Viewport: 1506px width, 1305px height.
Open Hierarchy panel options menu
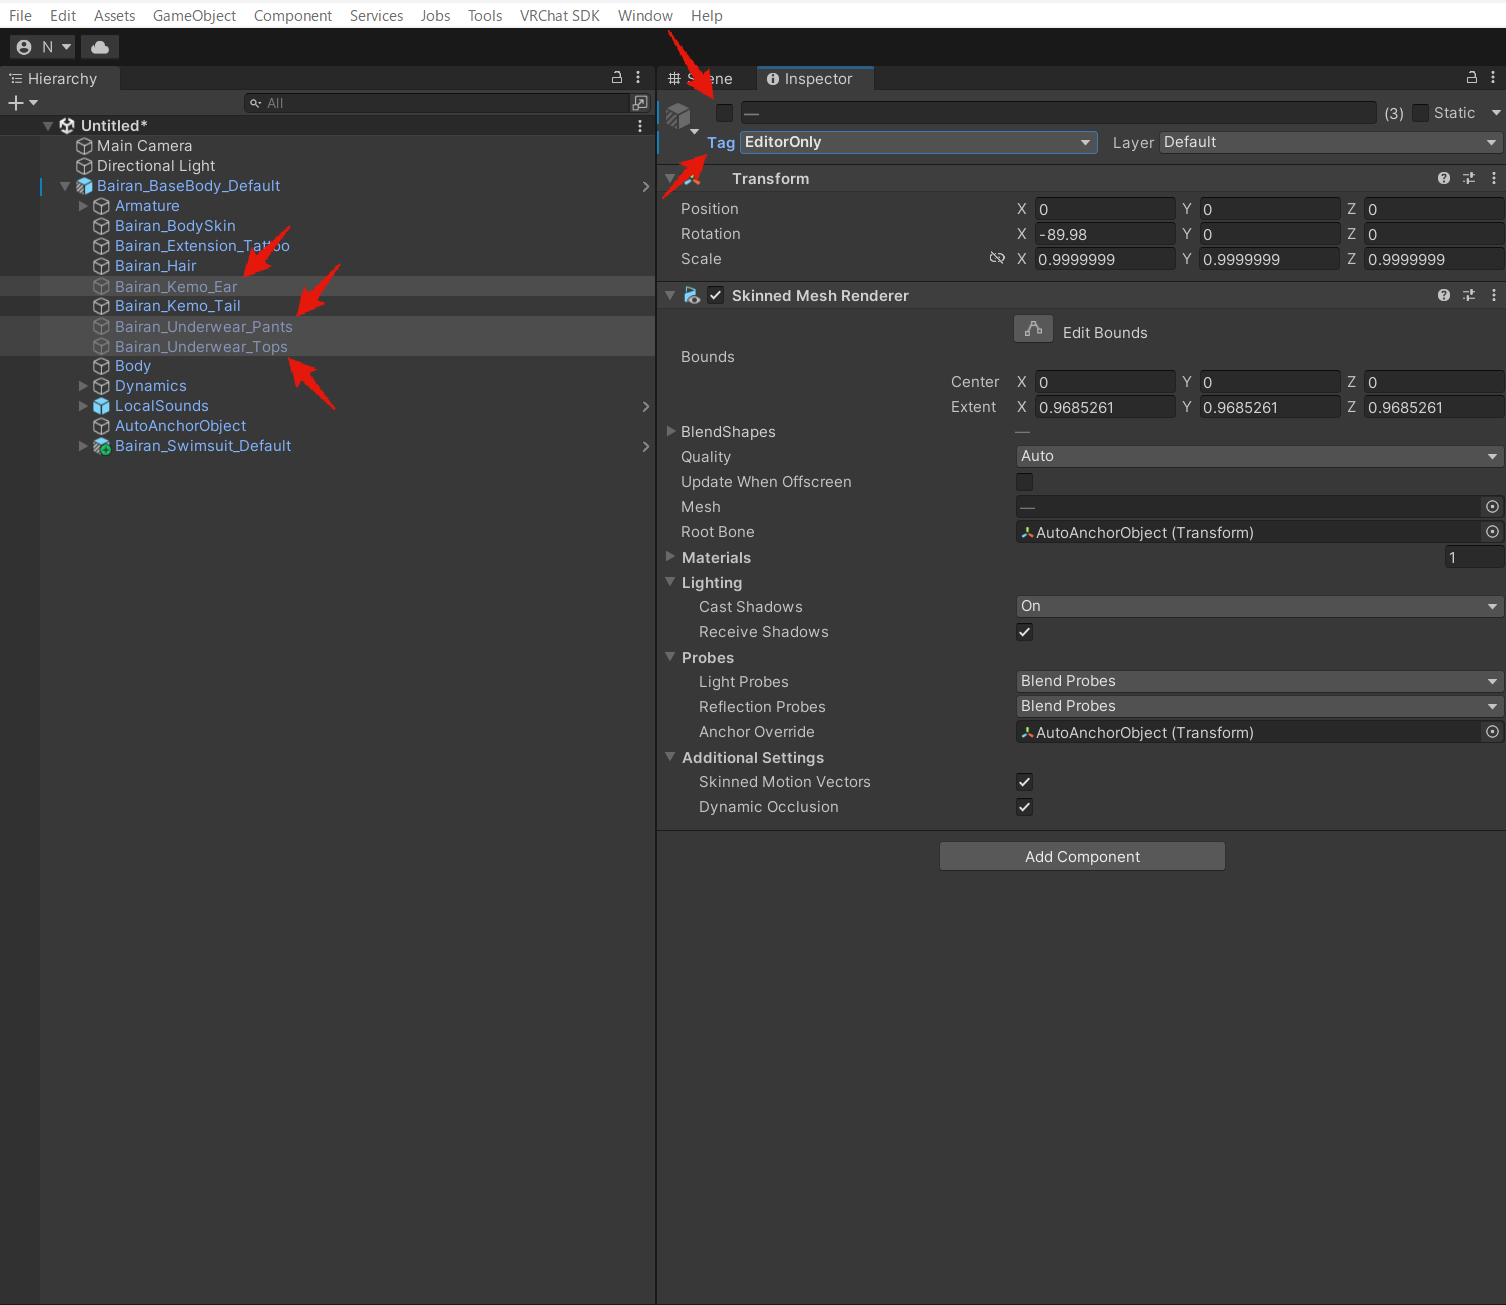click(638, 77)
